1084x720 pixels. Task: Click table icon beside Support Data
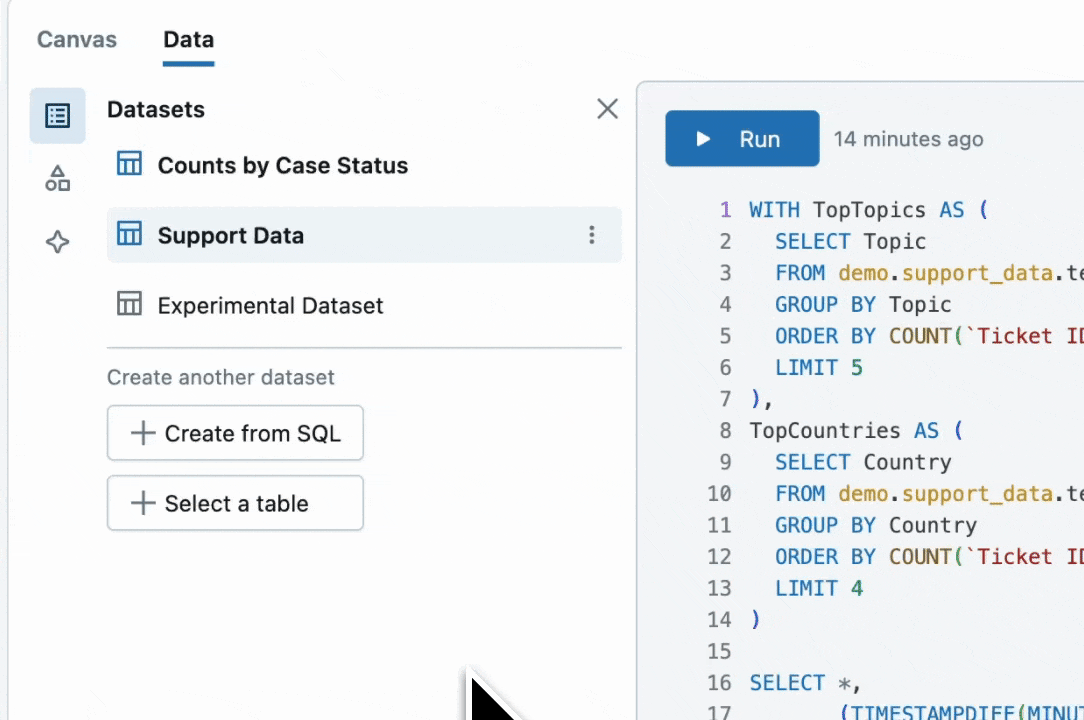129,235
